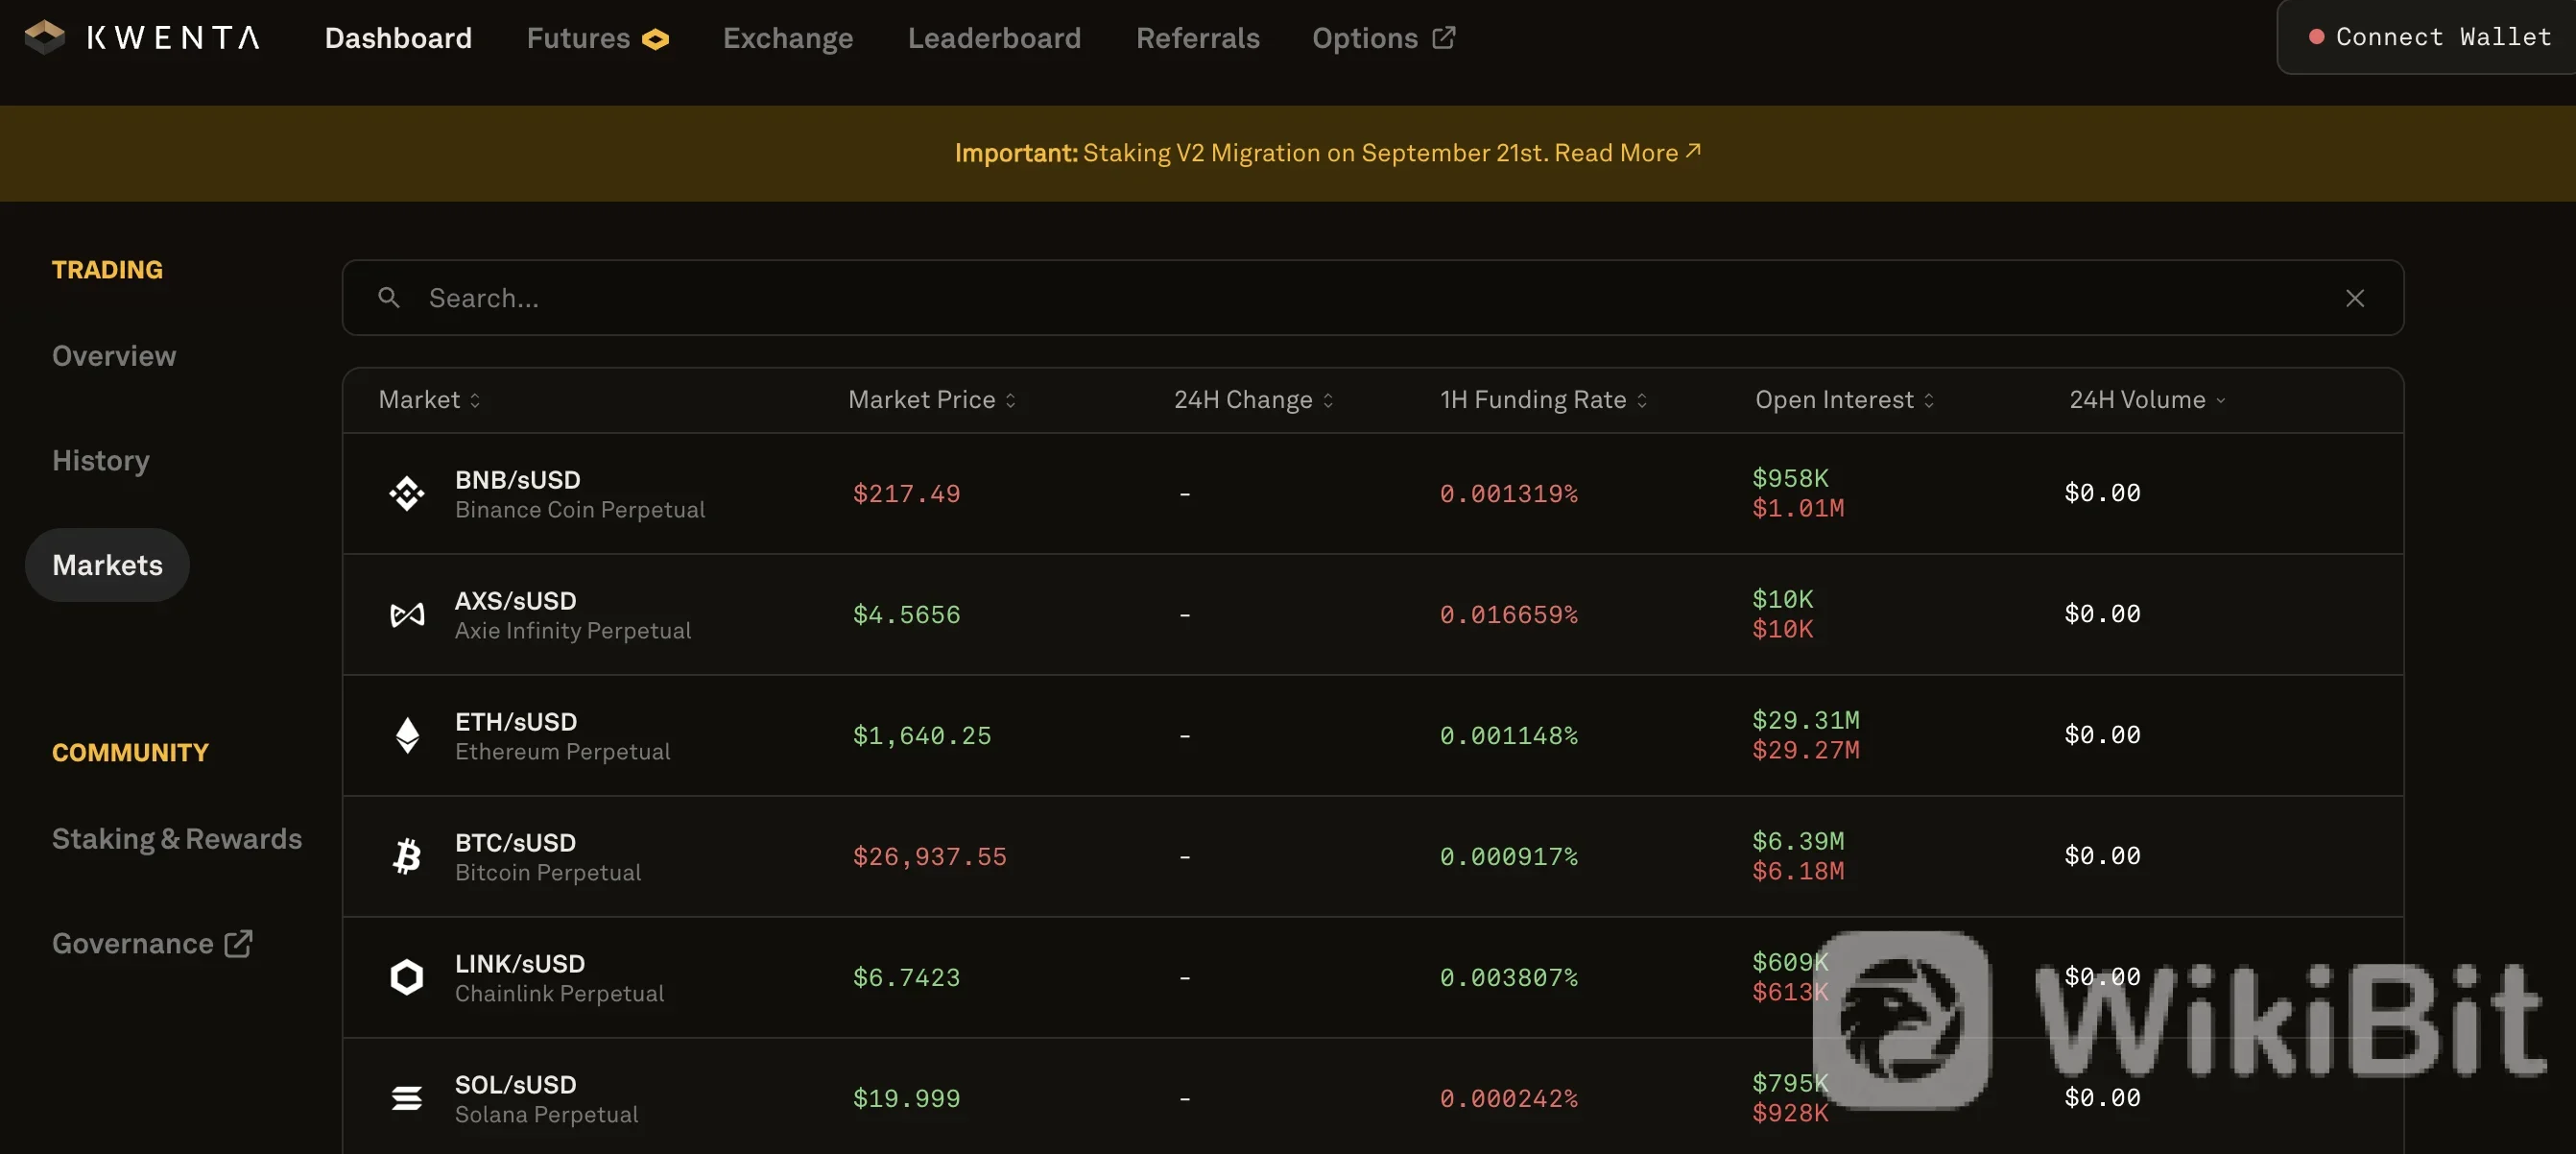Image resolution: width=2576 pixels, height=1154 pixels.
Task: Click funding rate 0.001148%
Action: pos(1508,735)
